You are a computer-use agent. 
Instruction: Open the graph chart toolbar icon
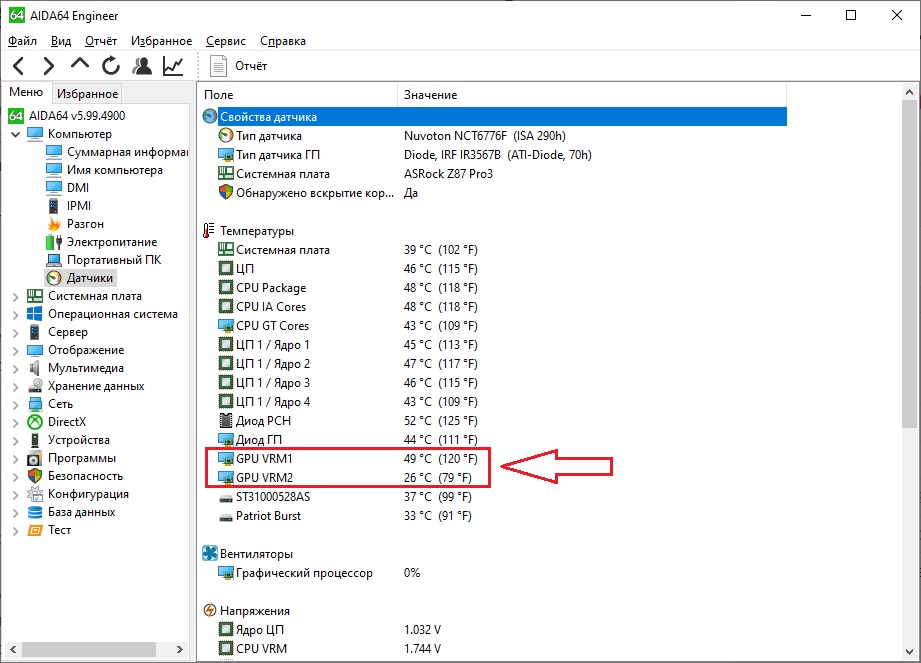pyautogui.click(x=173, y=66)
